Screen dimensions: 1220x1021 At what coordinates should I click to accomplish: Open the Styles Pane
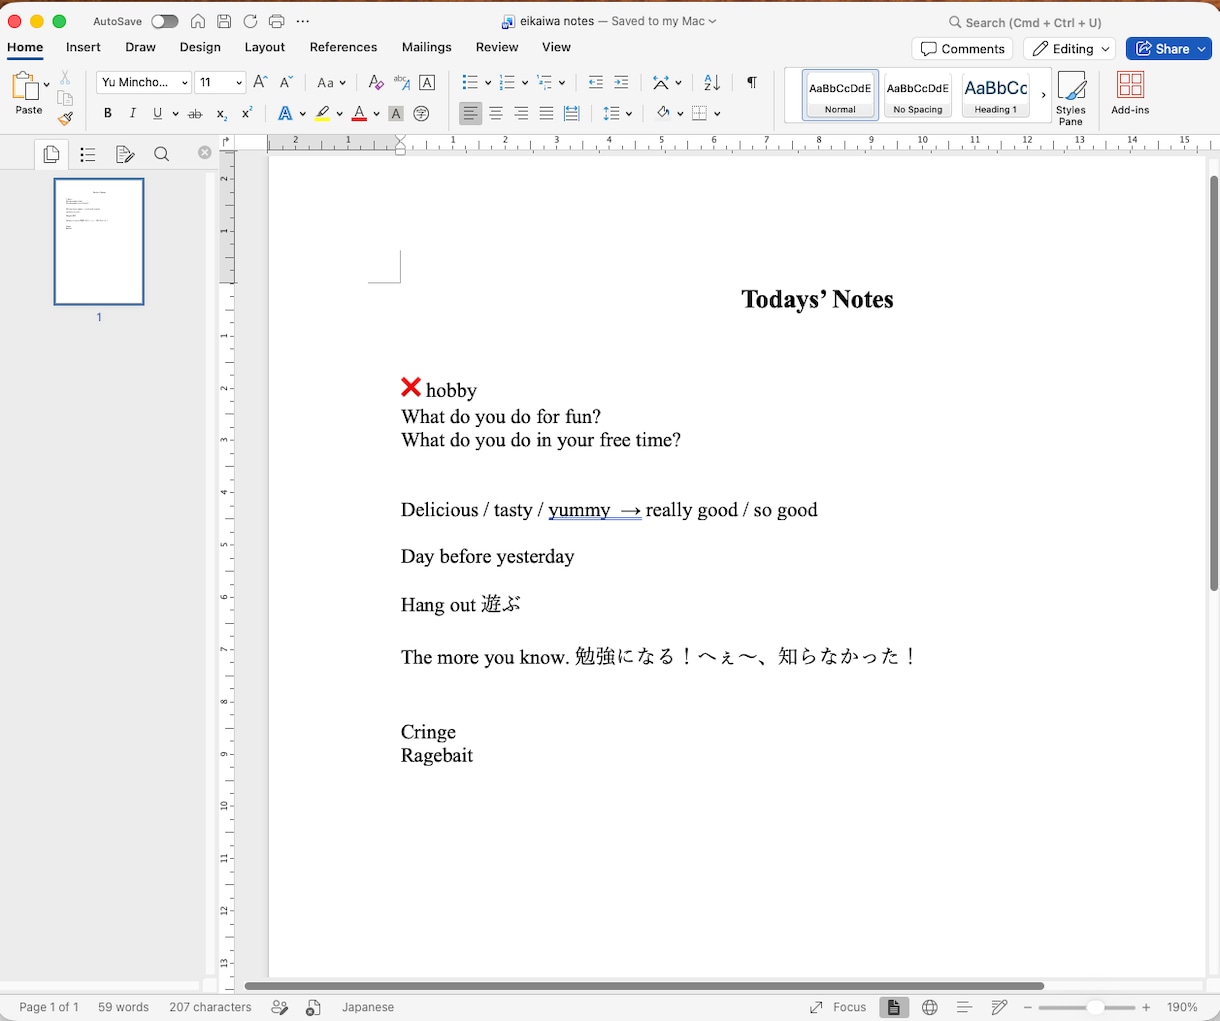[x=1071, y=98]
